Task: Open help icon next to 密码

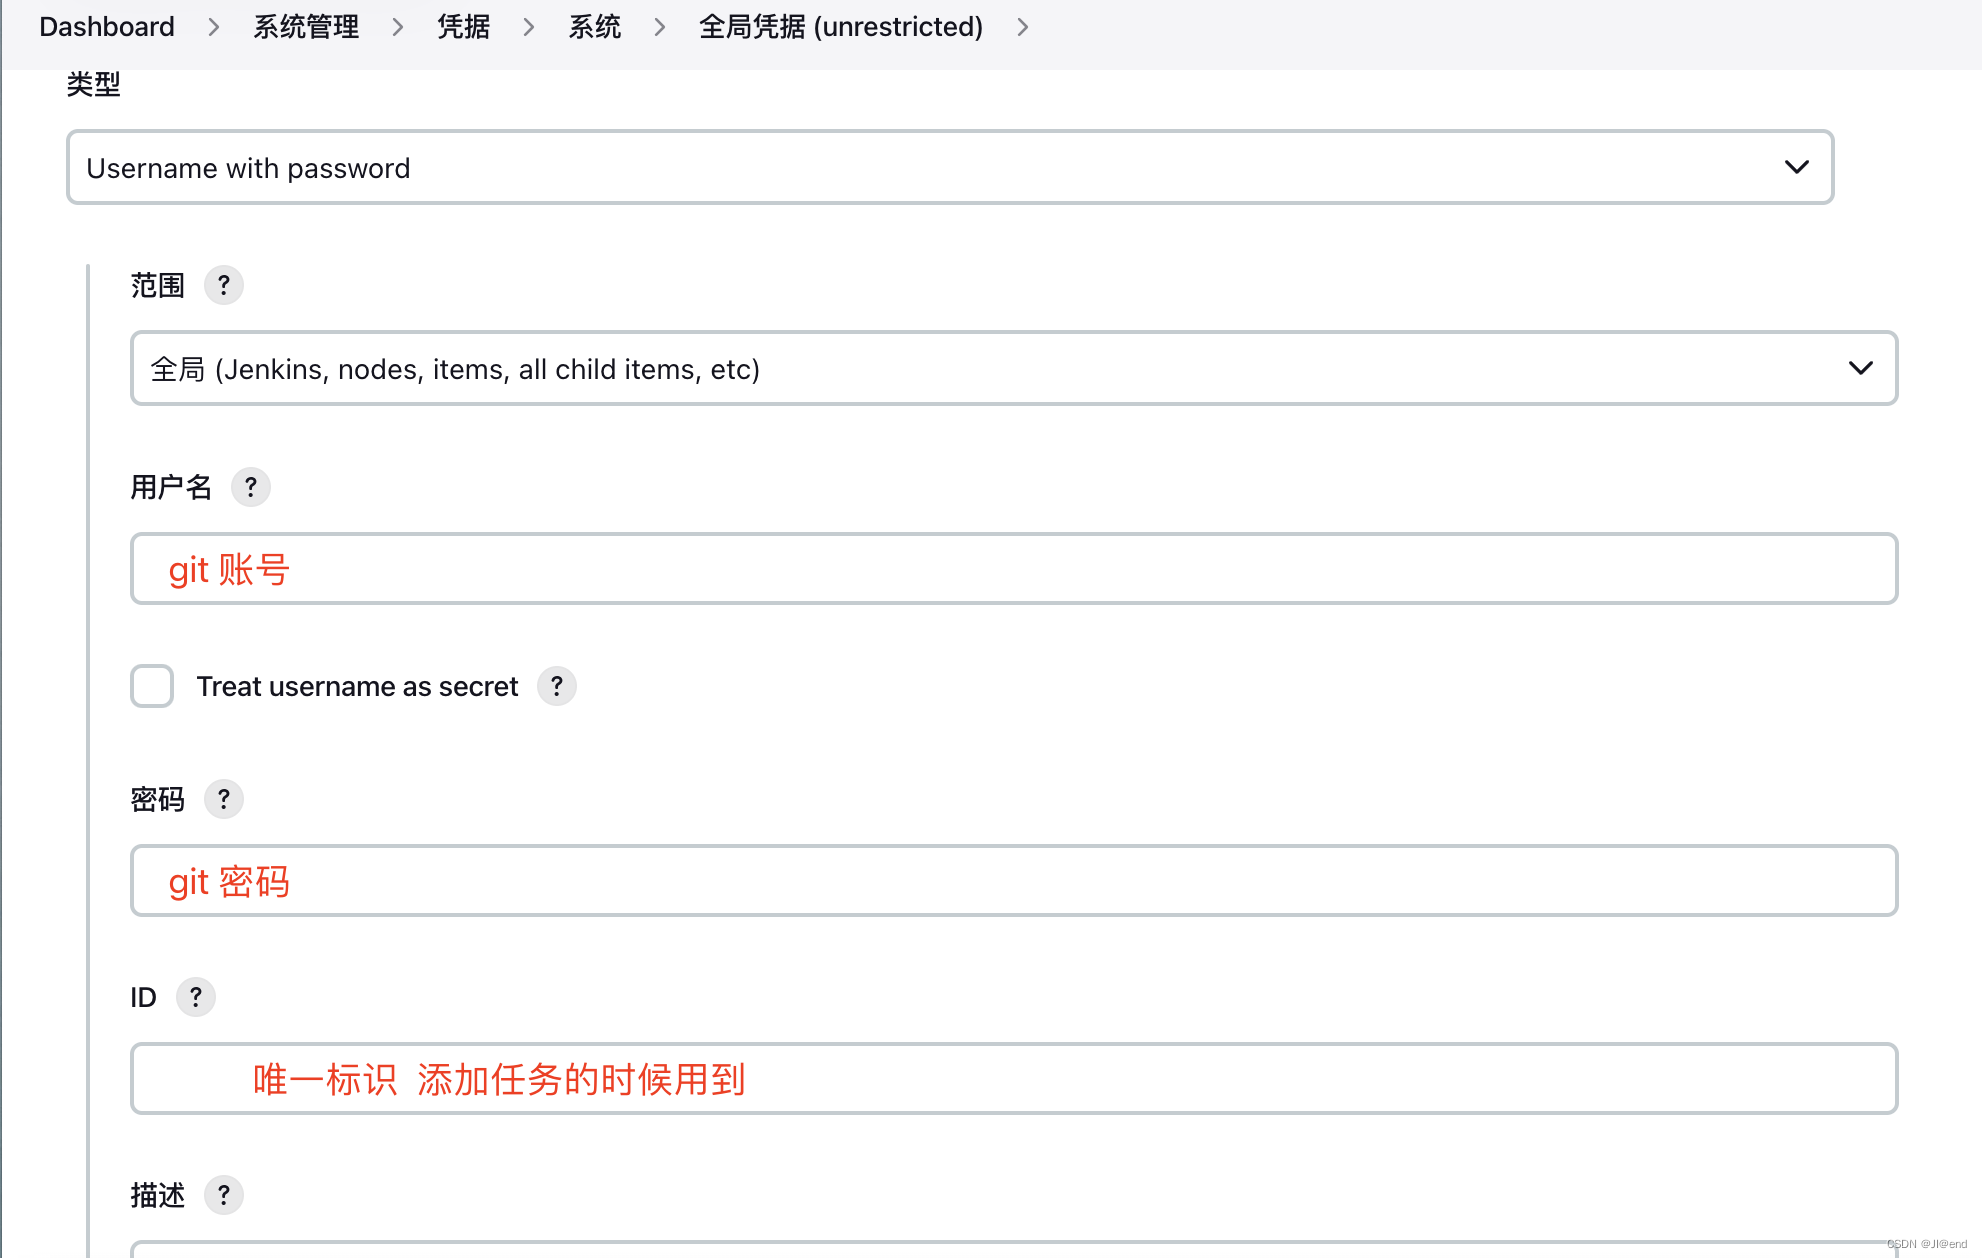Action: pyautogui.click(x=224, y=799)
